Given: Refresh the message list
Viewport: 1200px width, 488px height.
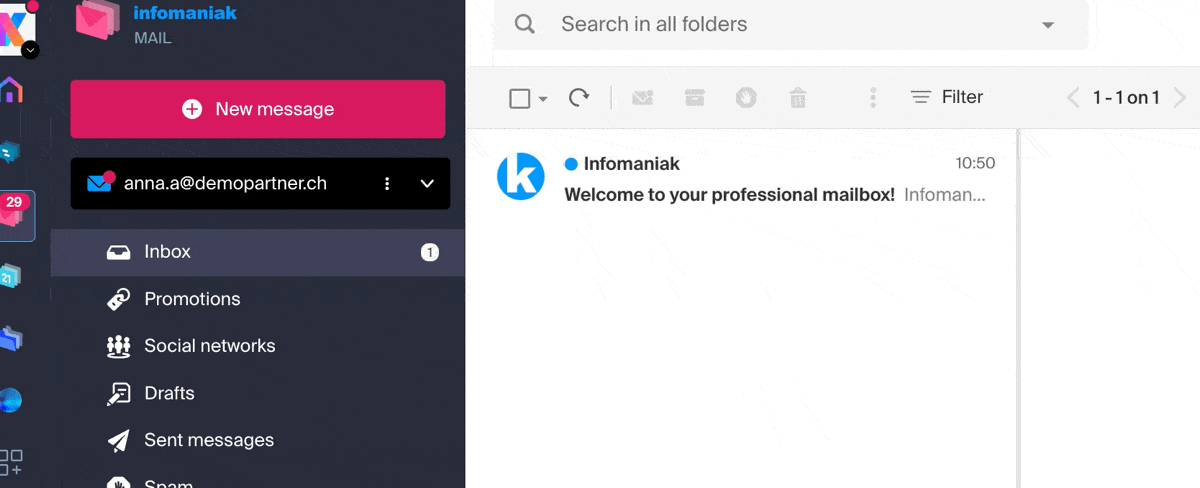Looking at the screenshot, I should (579, 97).
